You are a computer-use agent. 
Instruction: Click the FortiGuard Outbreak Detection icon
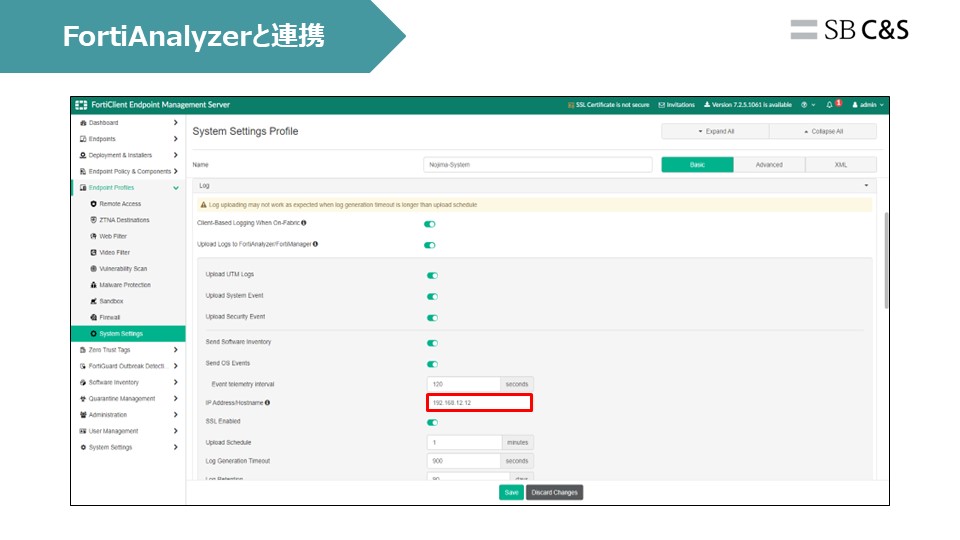coord(83,366)
